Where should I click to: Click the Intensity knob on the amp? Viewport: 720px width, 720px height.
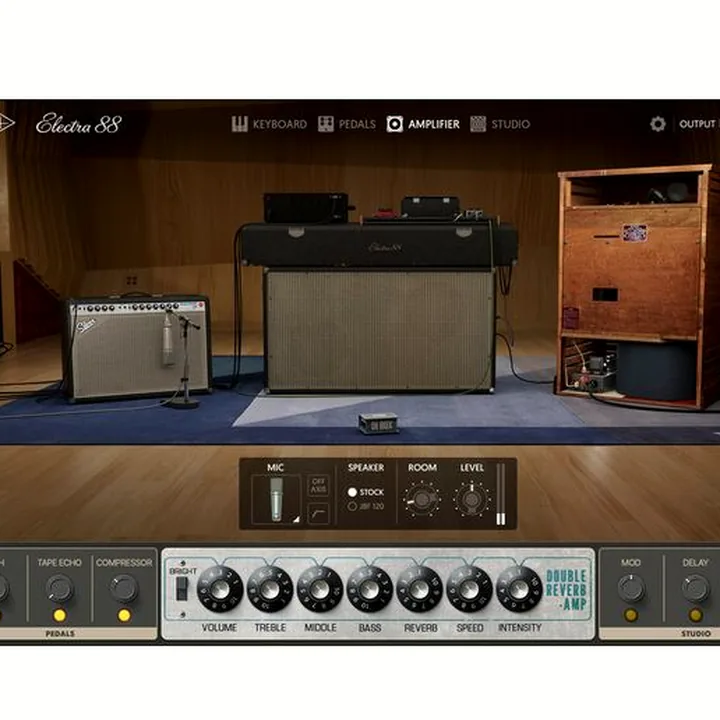[x=519, y=589]
